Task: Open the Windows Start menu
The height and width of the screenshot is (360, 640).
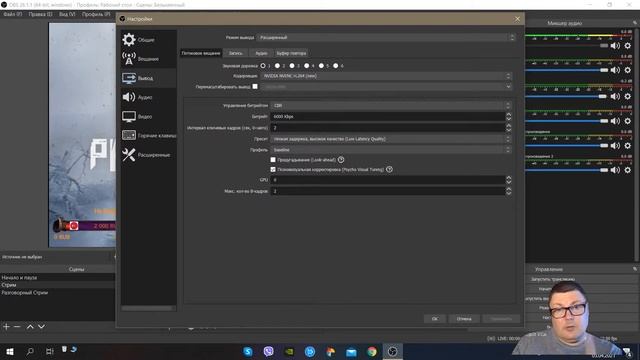Action: click(10, 351)
